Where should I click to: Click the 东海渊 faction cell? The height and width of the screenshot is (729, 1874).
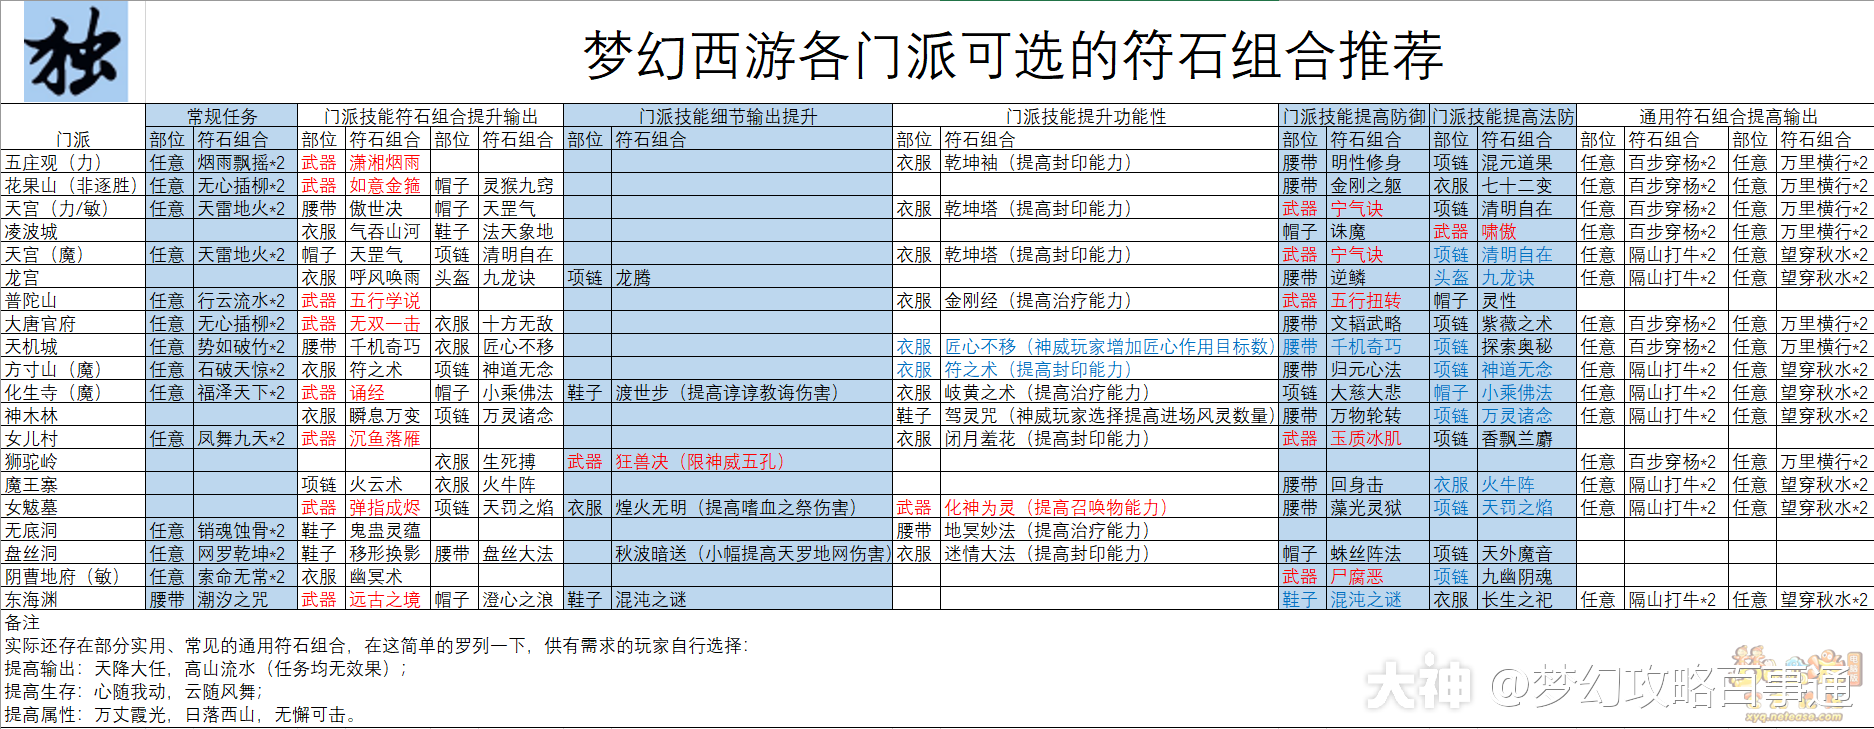tap(31, 600)
